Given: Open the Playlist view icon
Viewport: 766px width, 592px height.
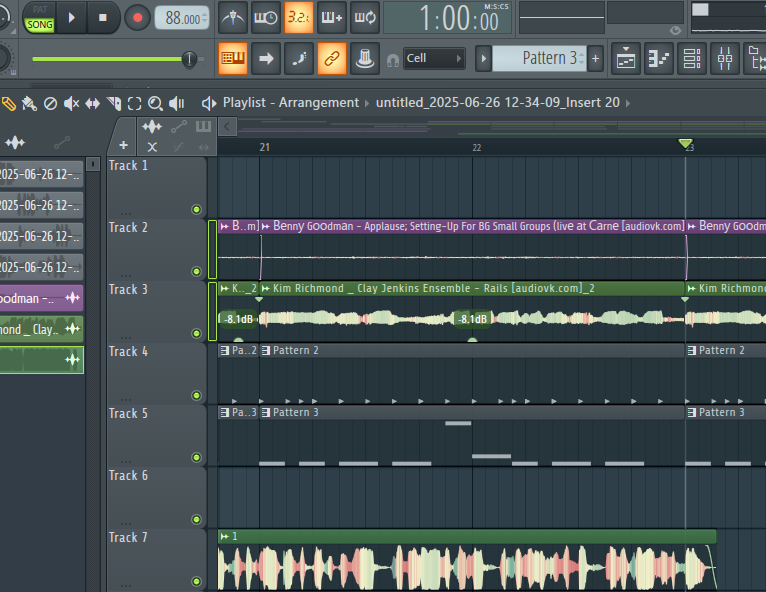Looking at the screenshot, I should click(627, 59).
